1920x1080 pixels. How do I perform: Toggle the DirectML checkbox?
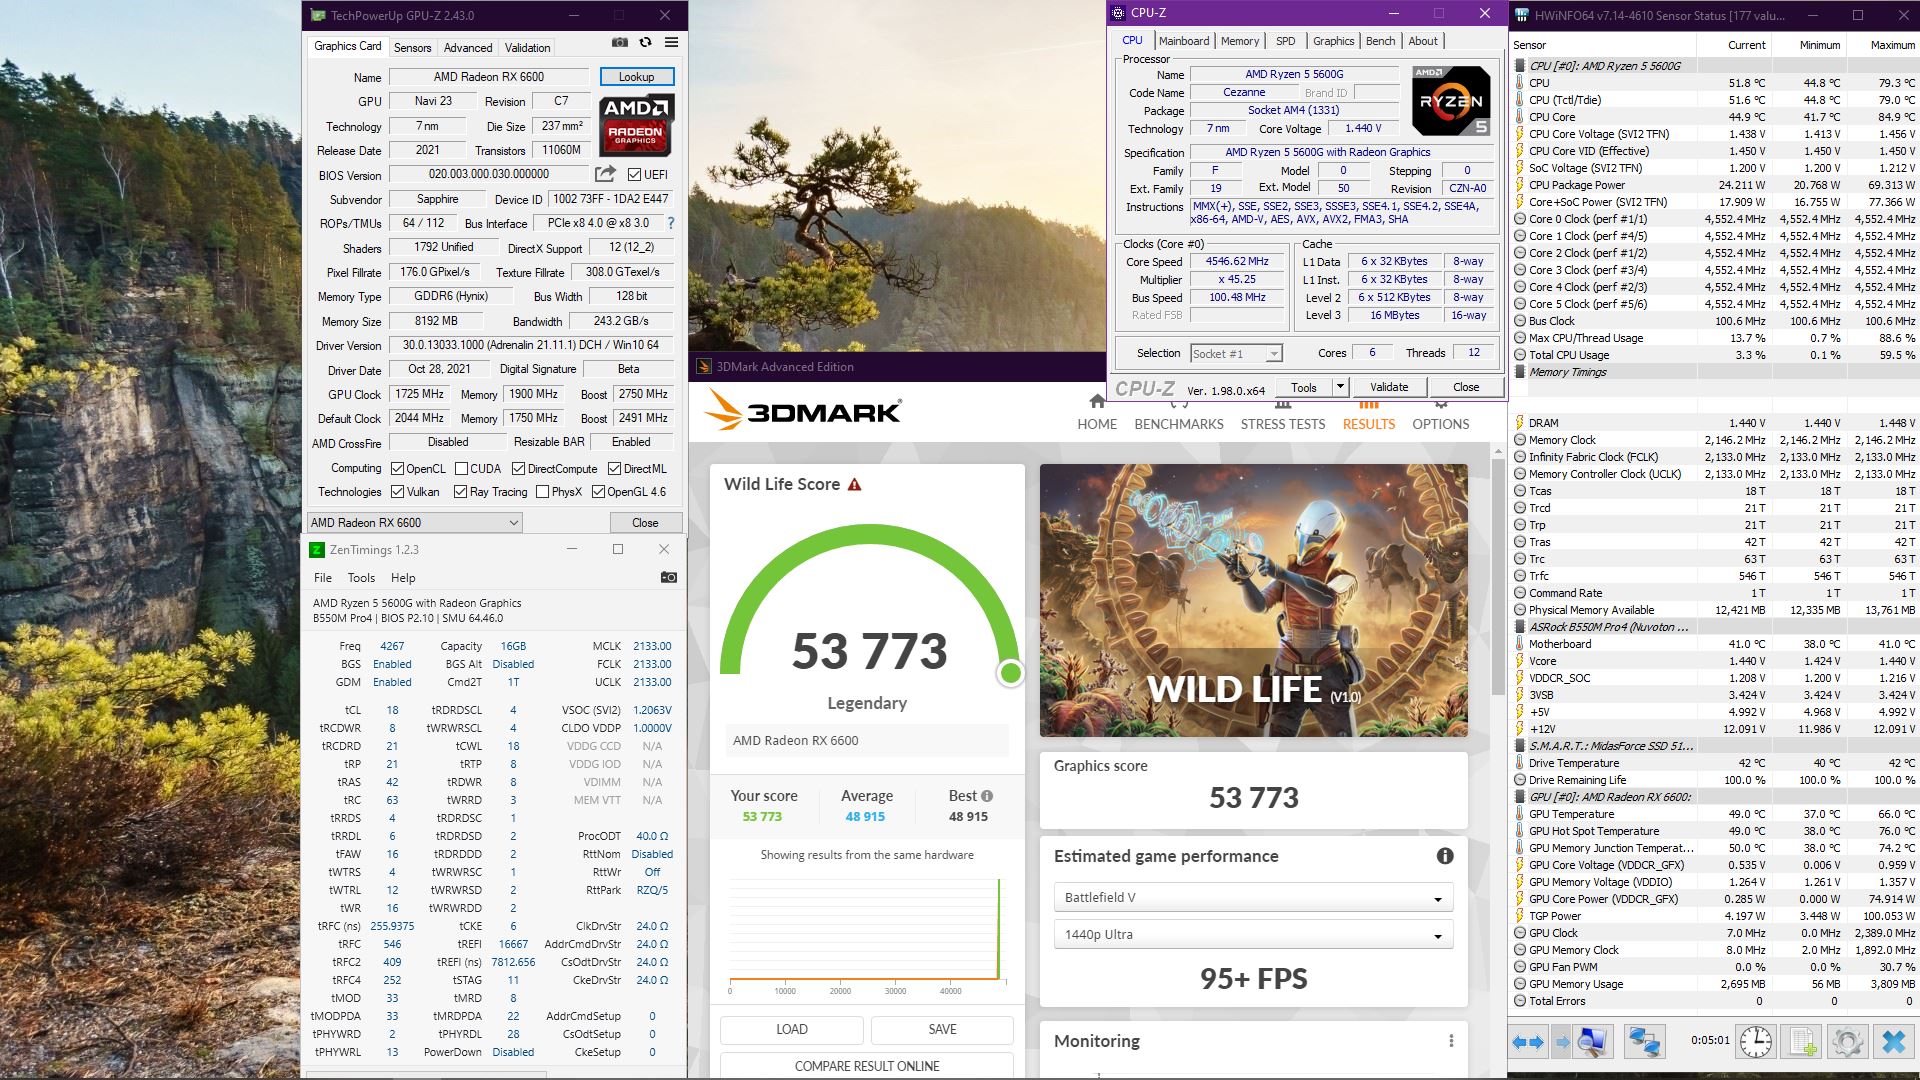tap(614, 469)
